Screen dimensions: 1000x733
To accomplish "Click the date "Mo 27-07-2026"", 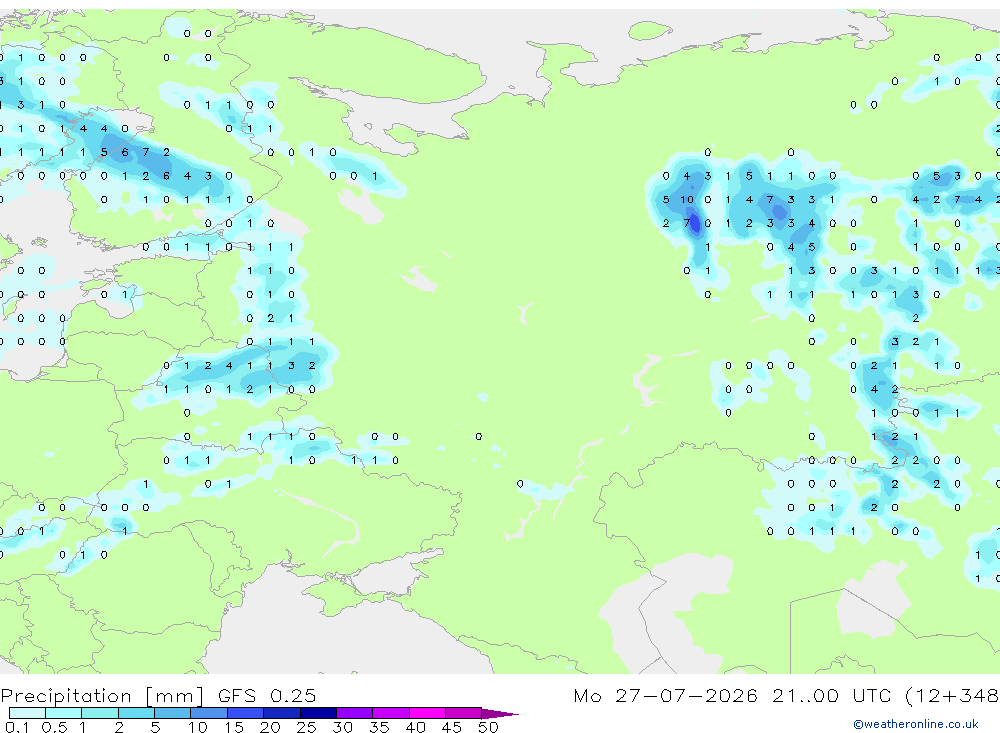I will point(666,695).
